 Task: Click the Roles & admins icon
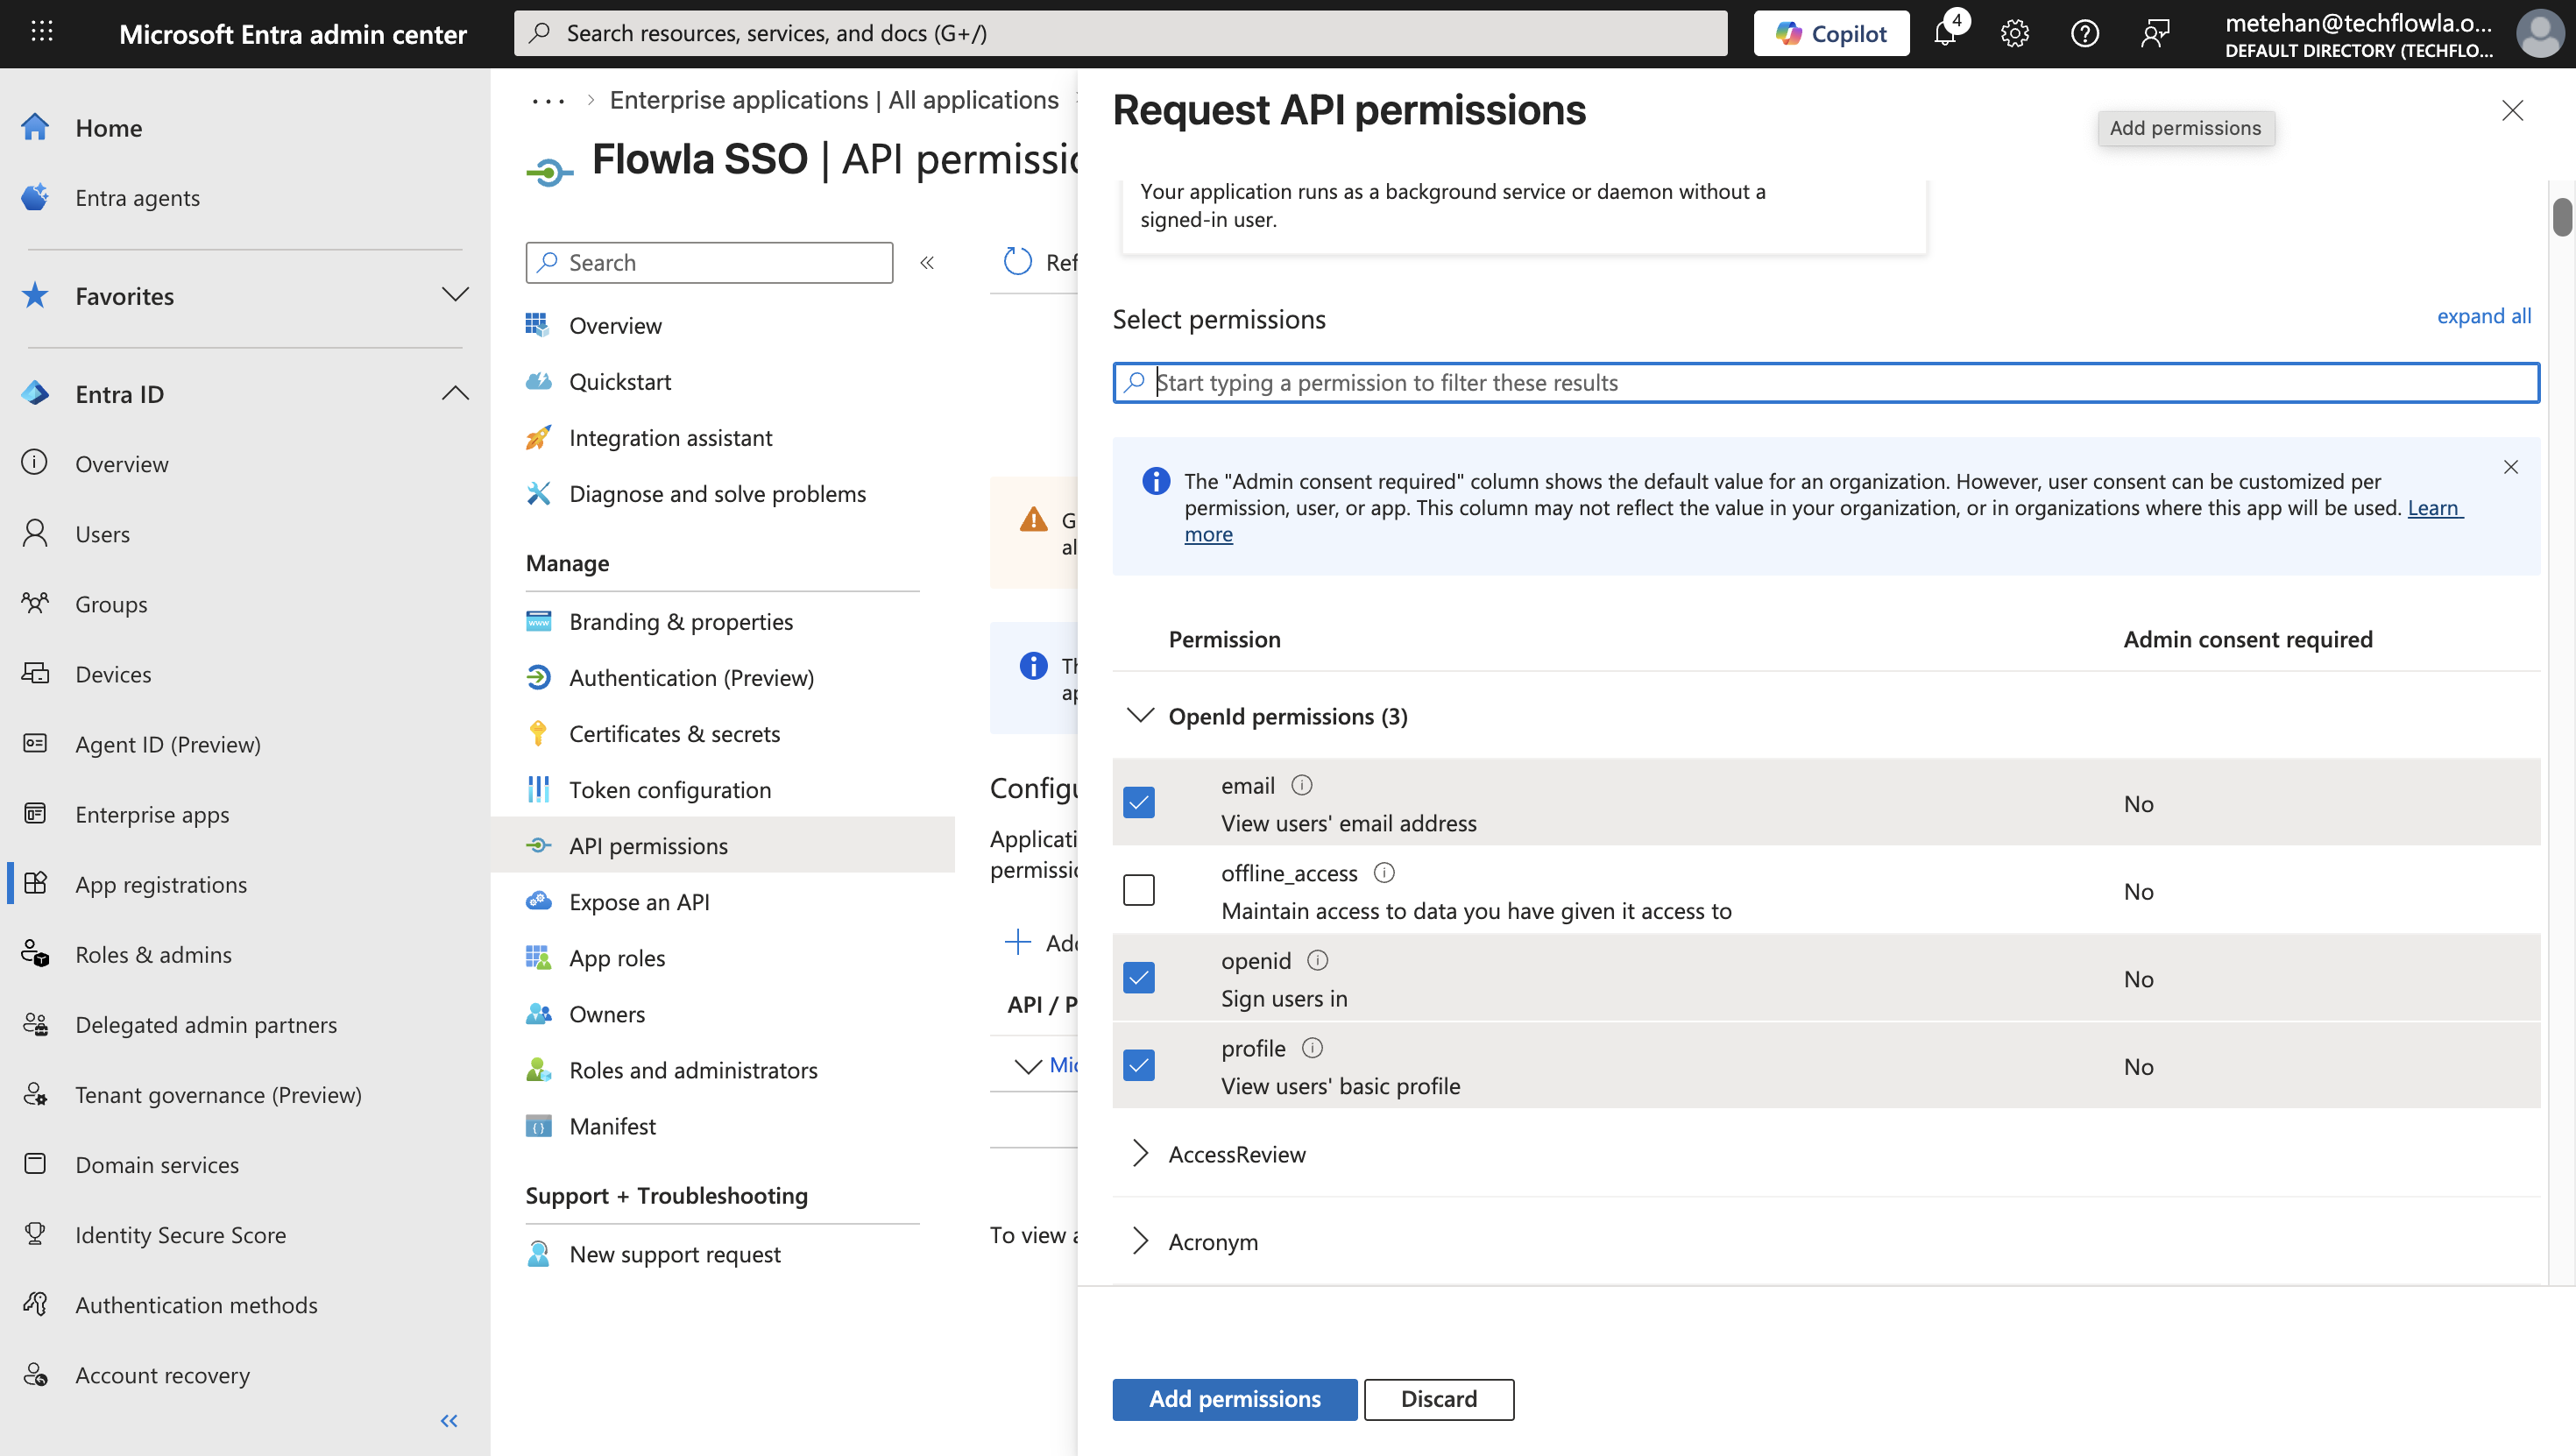tap(35, 953)
